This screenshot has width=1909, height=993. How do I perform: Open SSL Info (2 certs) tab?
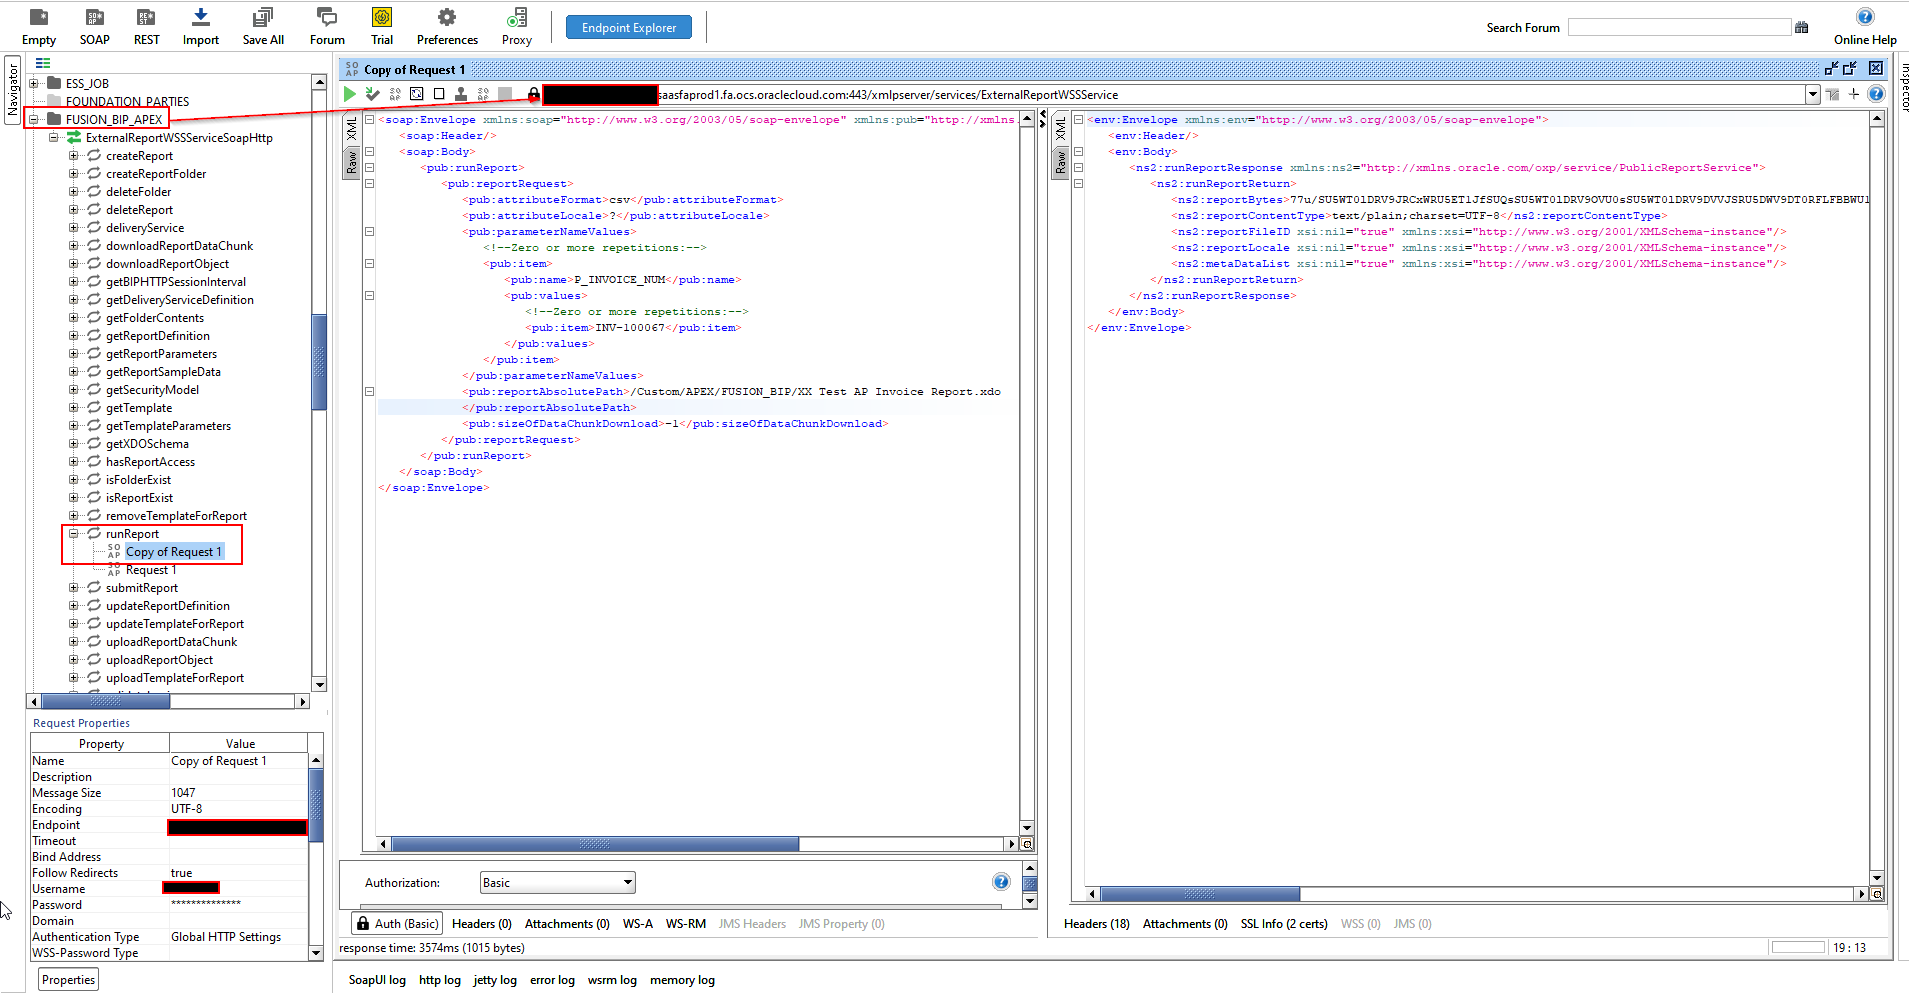coord(1284,923)
